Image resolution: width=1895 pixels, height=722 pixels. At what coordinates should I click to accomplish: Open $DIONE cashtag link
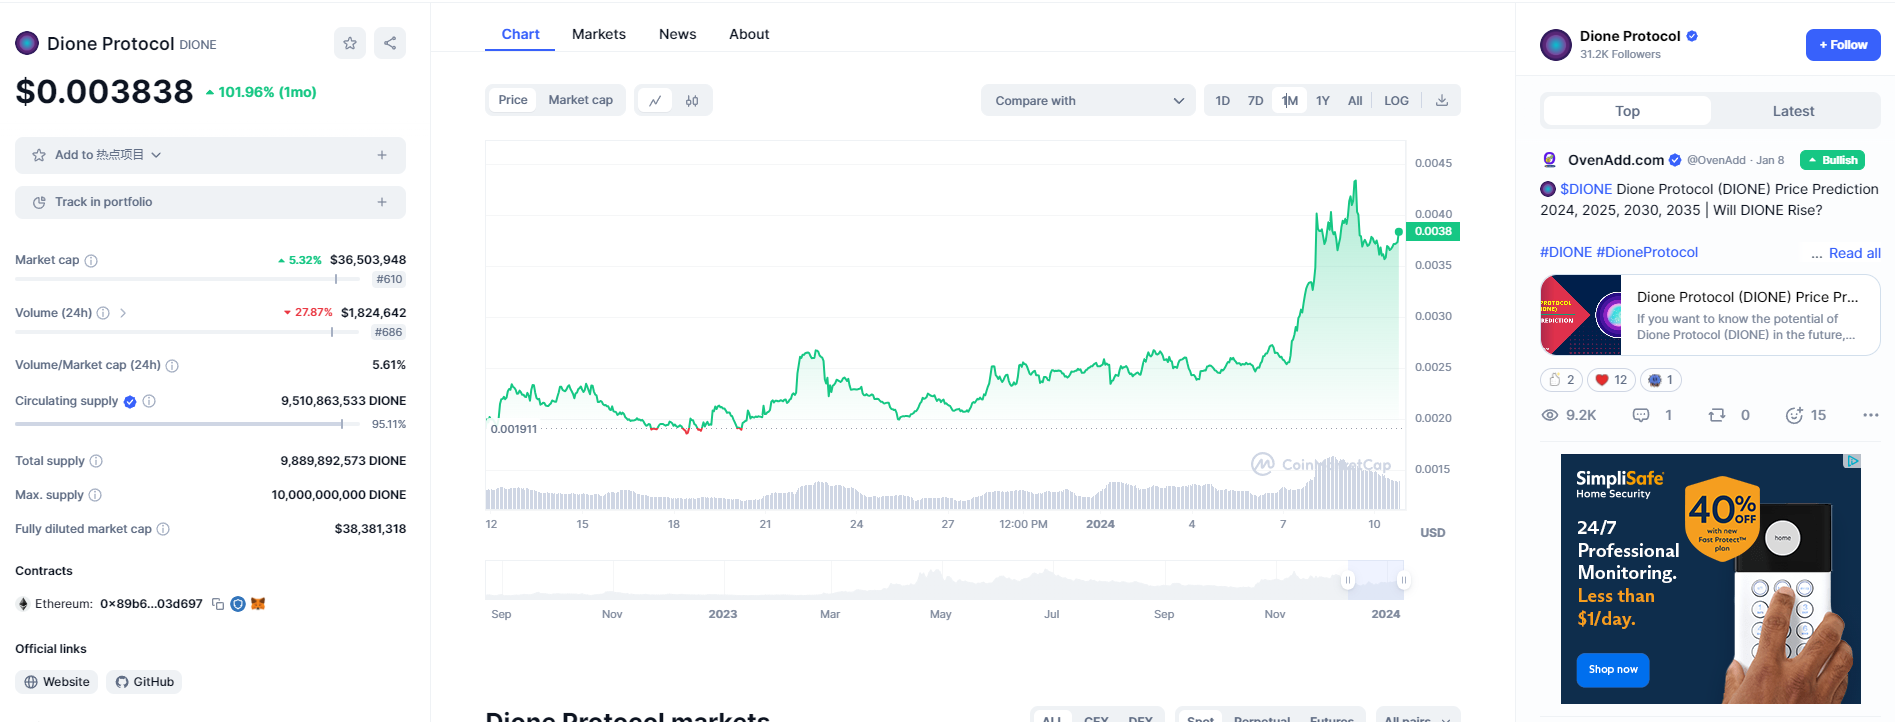pos(1586,189)
